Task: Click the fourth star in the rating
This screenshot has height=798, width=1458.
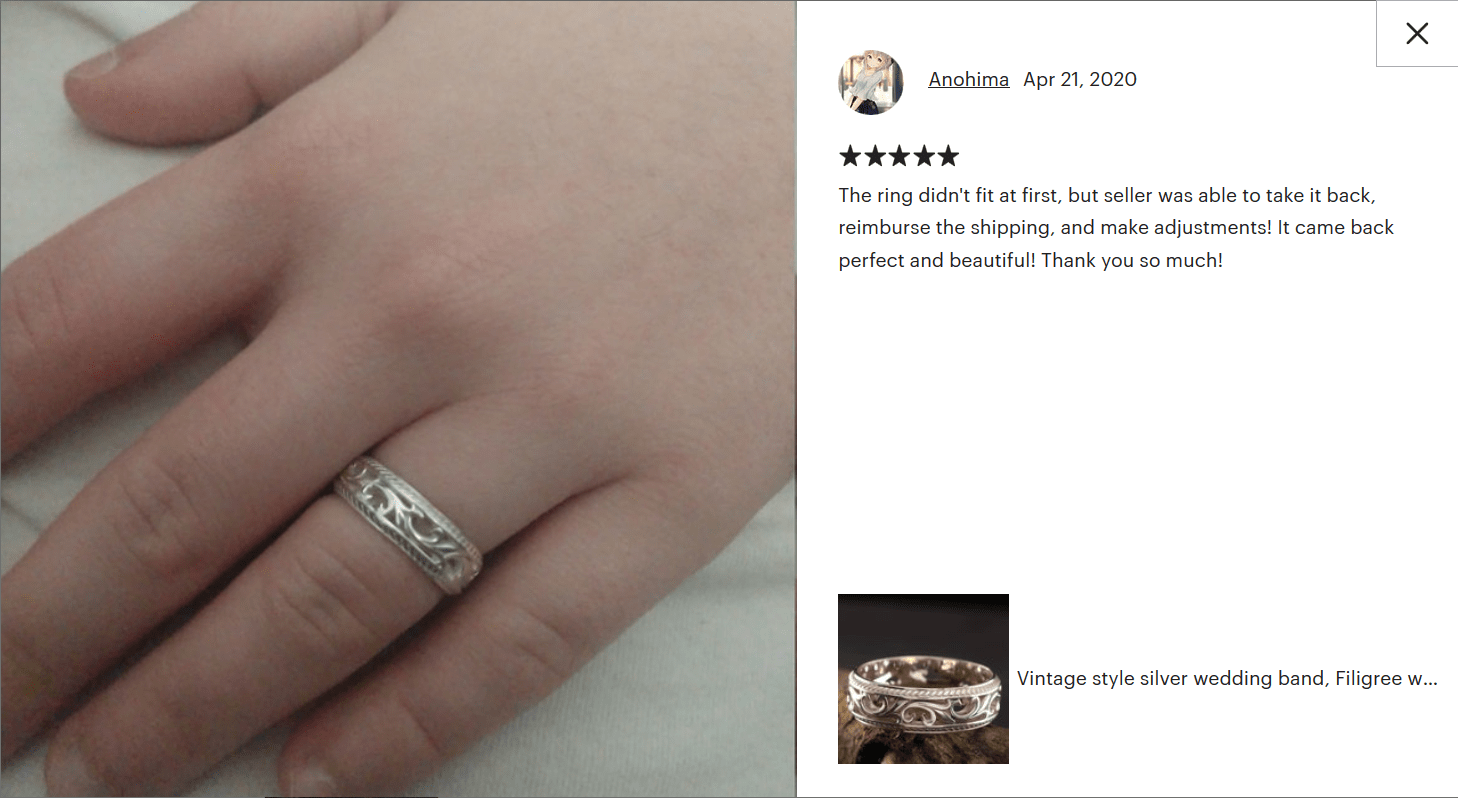Action: coord(923,156)
